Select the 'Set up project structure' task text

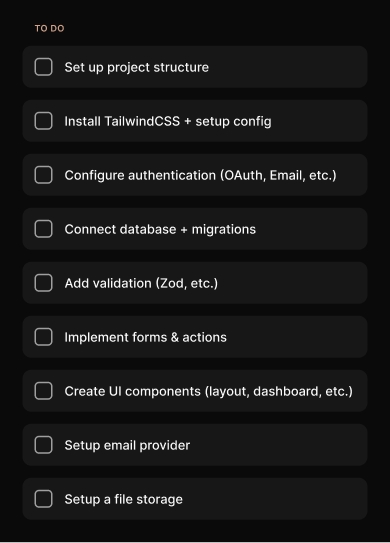136,68
